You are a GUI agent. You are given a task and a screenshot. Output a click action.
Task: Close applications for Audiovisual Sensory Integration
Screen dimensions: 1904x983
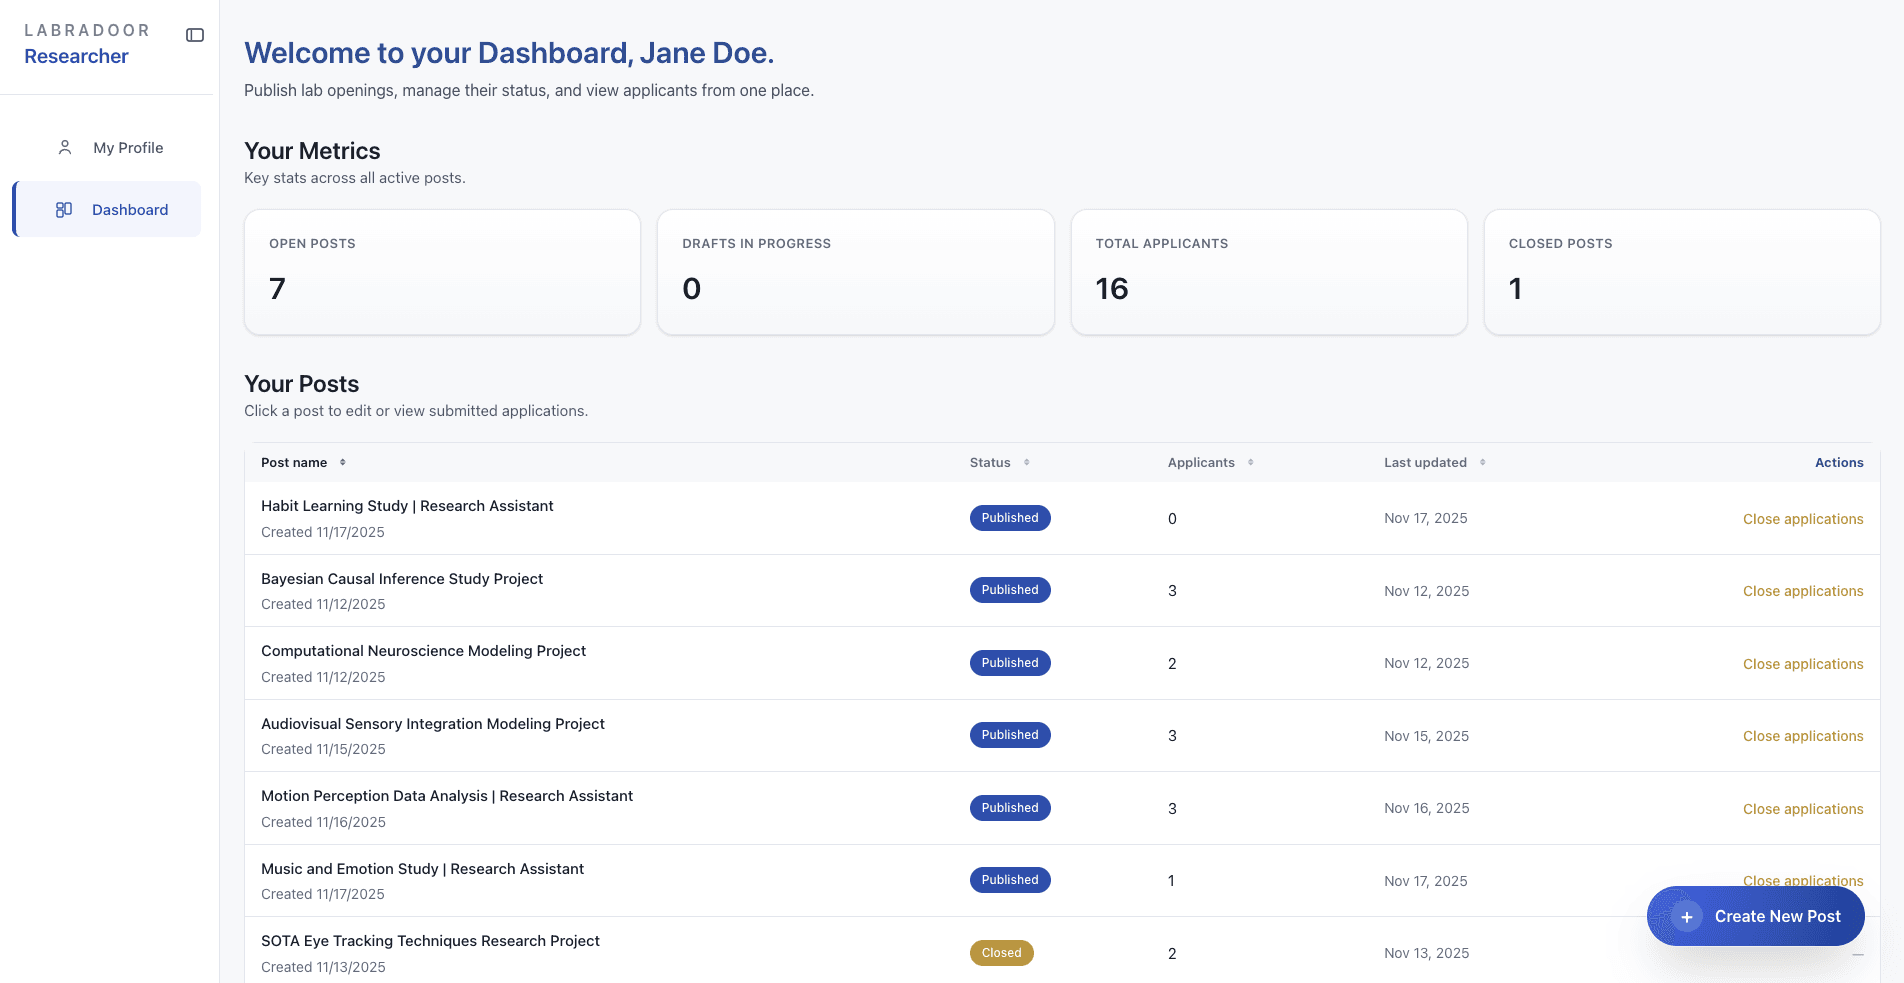coord(1803,736)
